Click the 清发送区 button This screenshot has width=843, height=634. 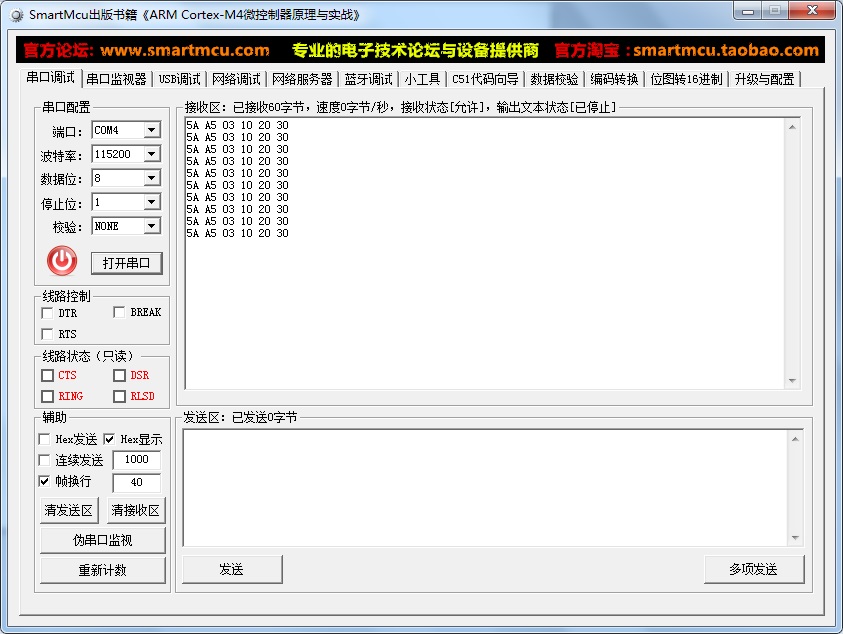[x=69, y=510]
